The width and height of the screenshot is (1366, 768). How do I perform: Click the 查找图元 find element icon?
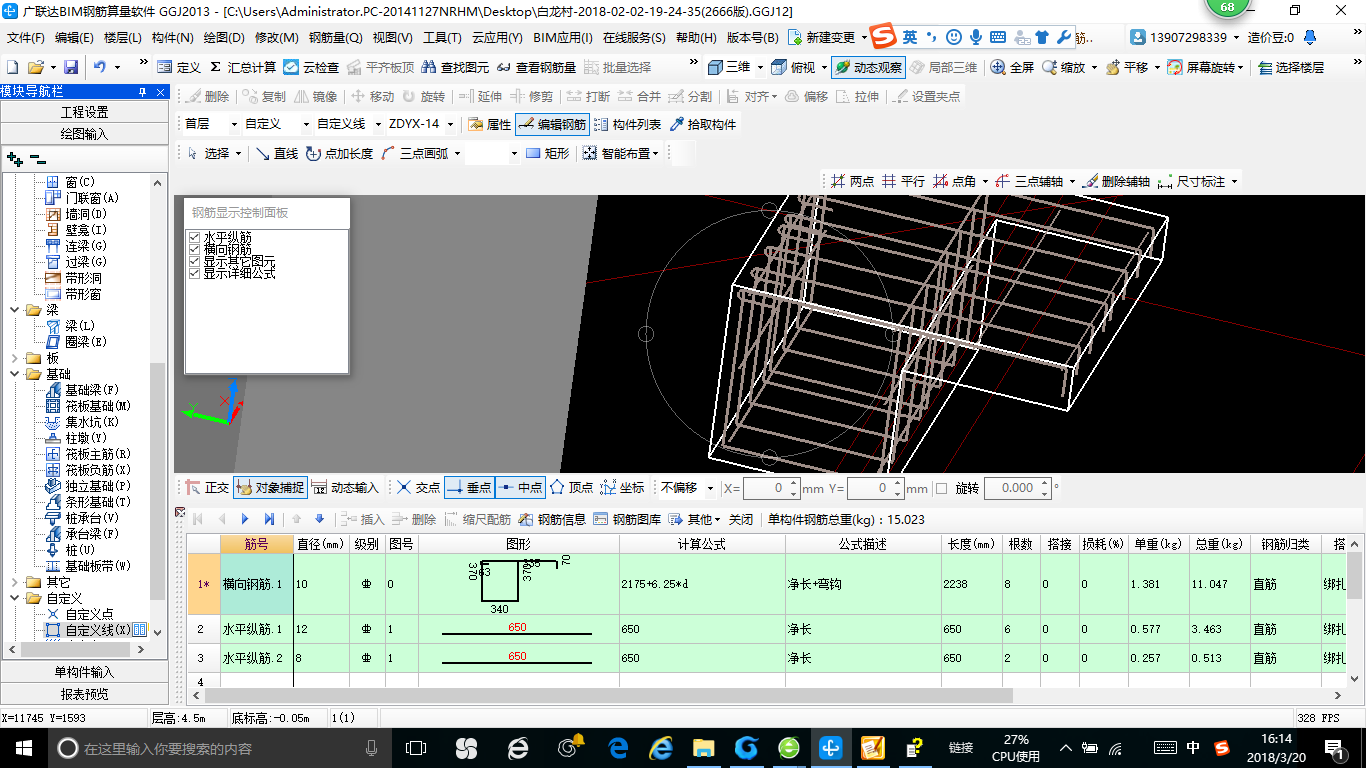tap(457, 67)
